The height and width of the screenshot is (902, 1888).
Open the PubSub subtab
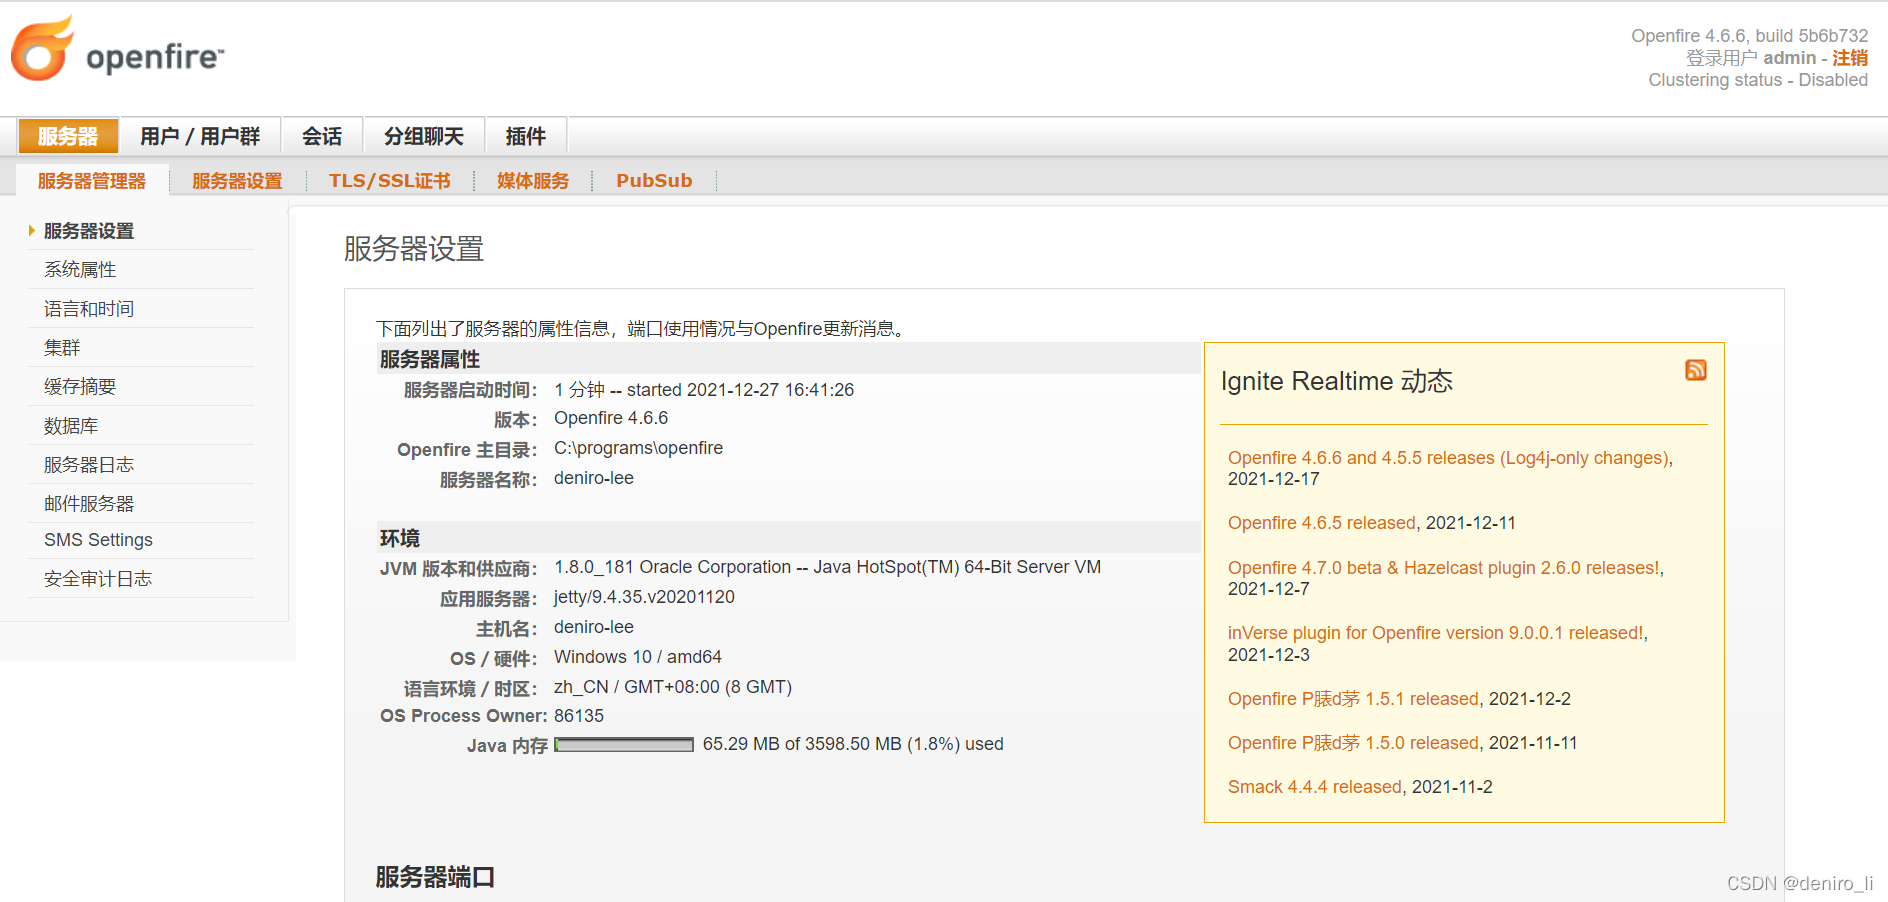[654, 181]
